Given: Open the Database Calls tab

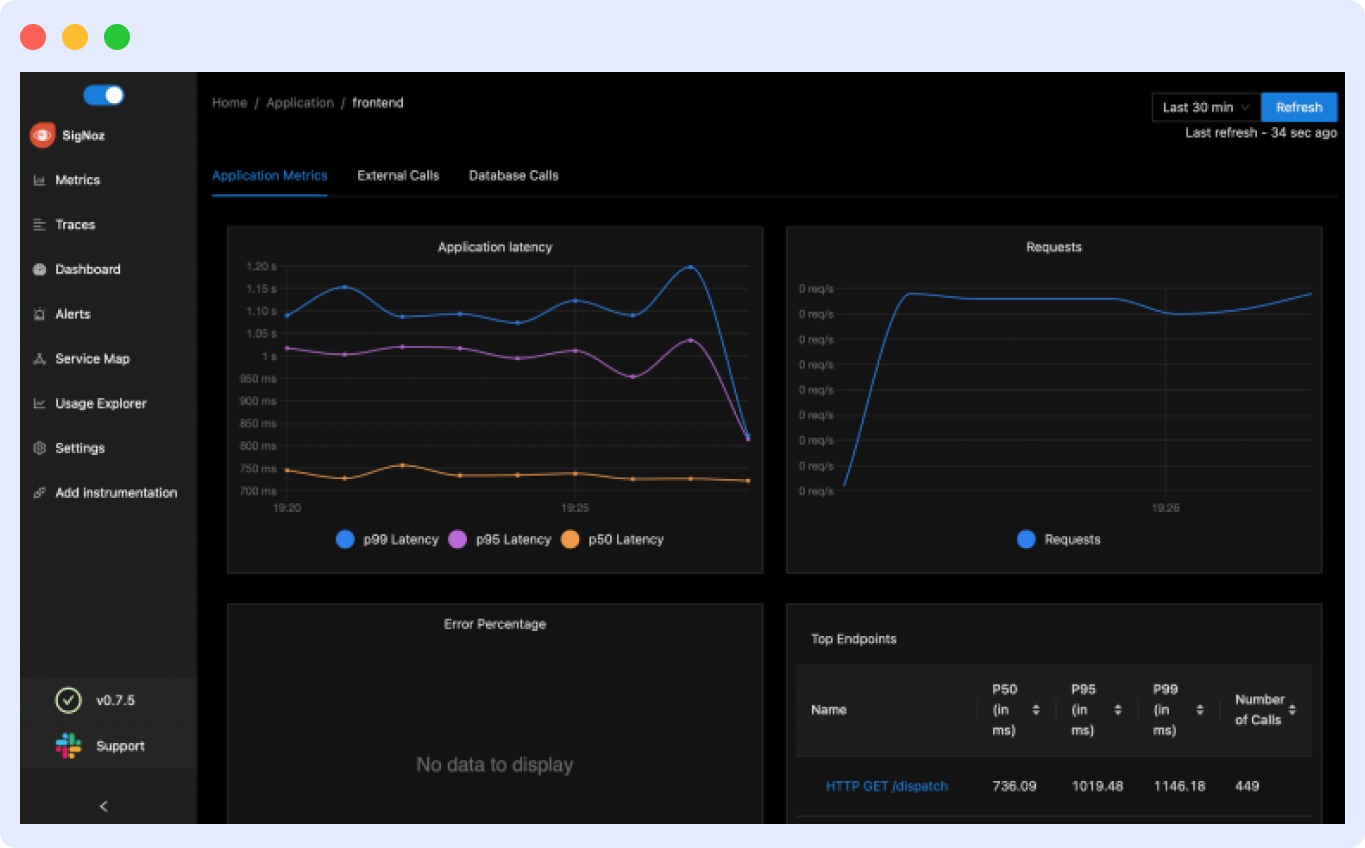Looking at the screenshot, I should tap(513, 175).
